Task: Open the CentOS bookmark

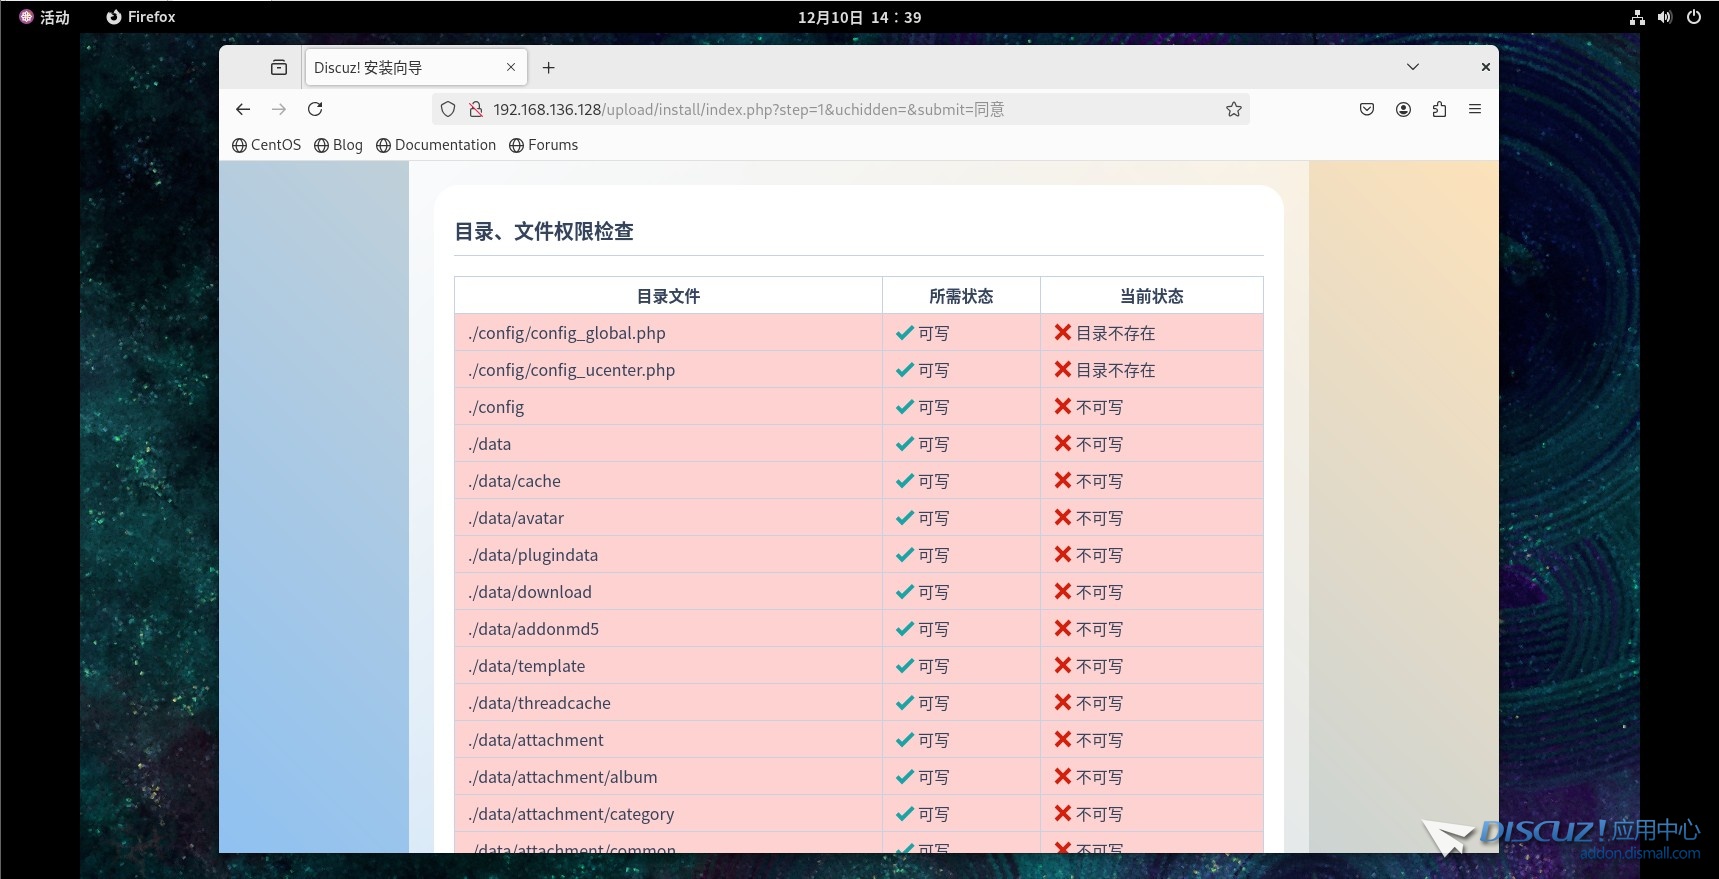Action: 266,145
